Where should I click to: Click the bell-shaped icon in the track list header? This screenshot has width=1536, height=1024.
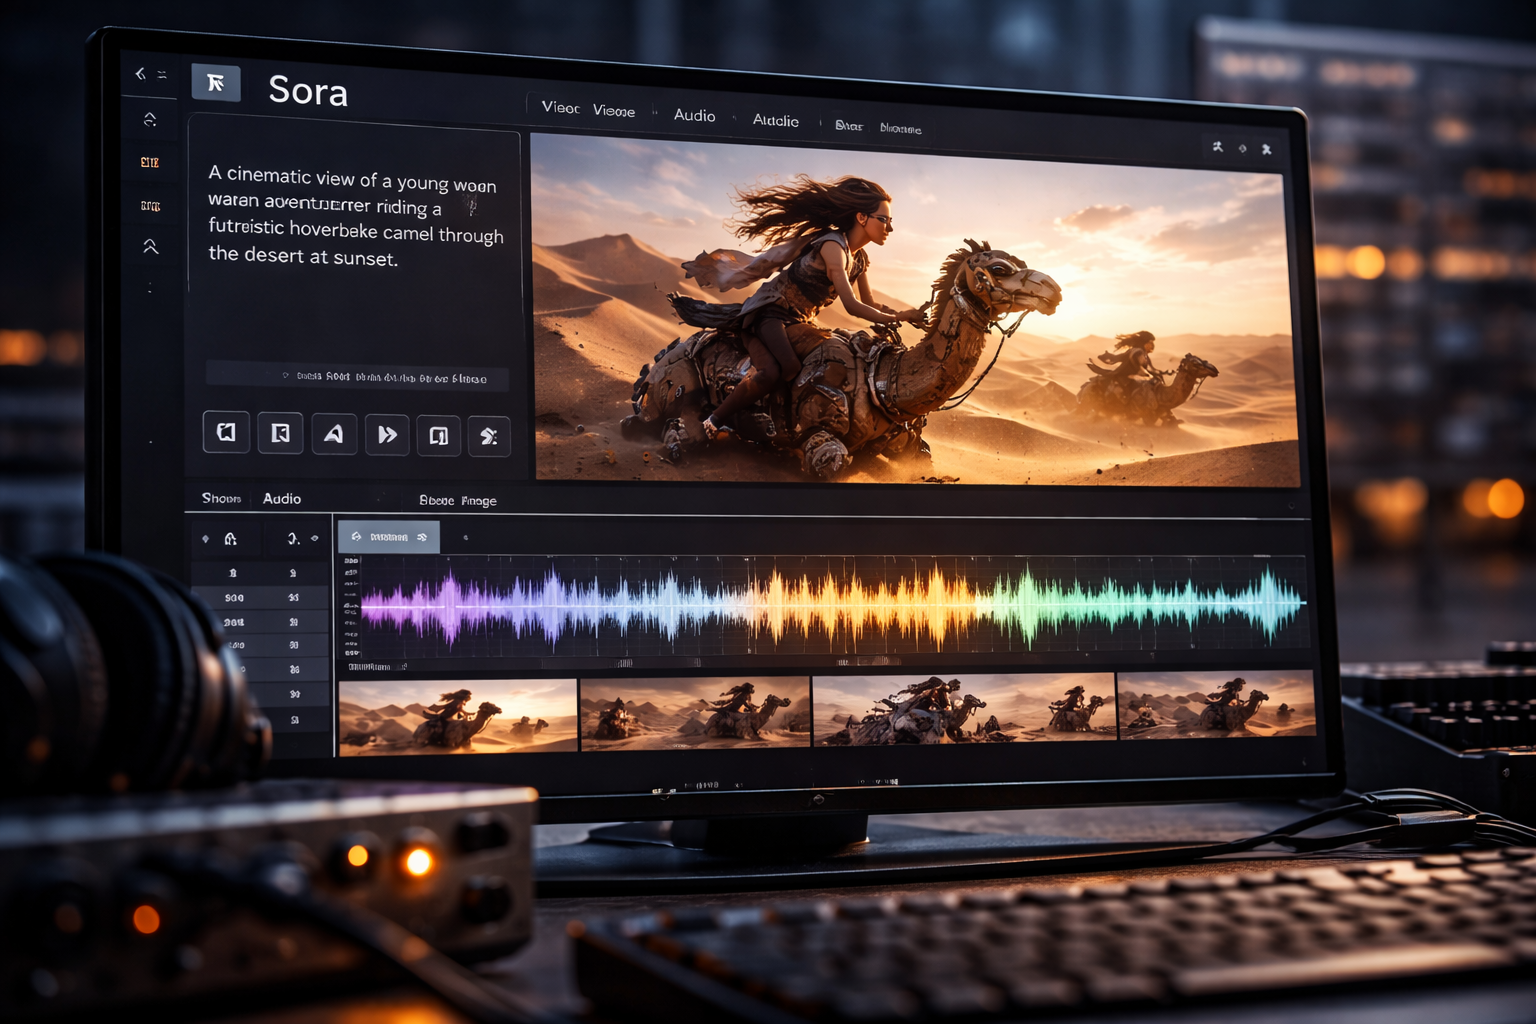tap(231, 539)
